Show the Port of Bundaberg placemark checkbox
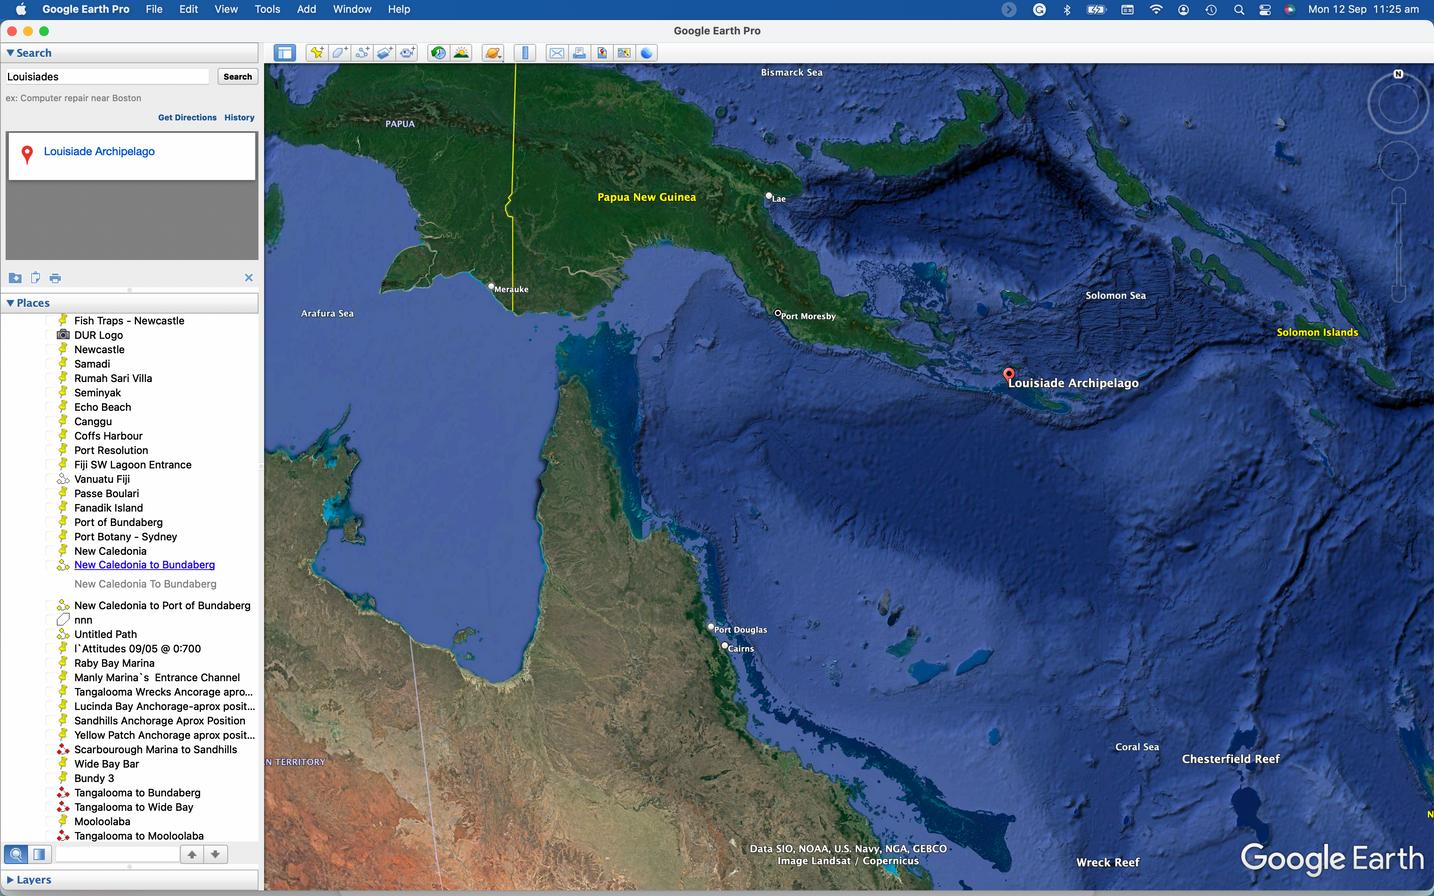 [x=51, y=522]
